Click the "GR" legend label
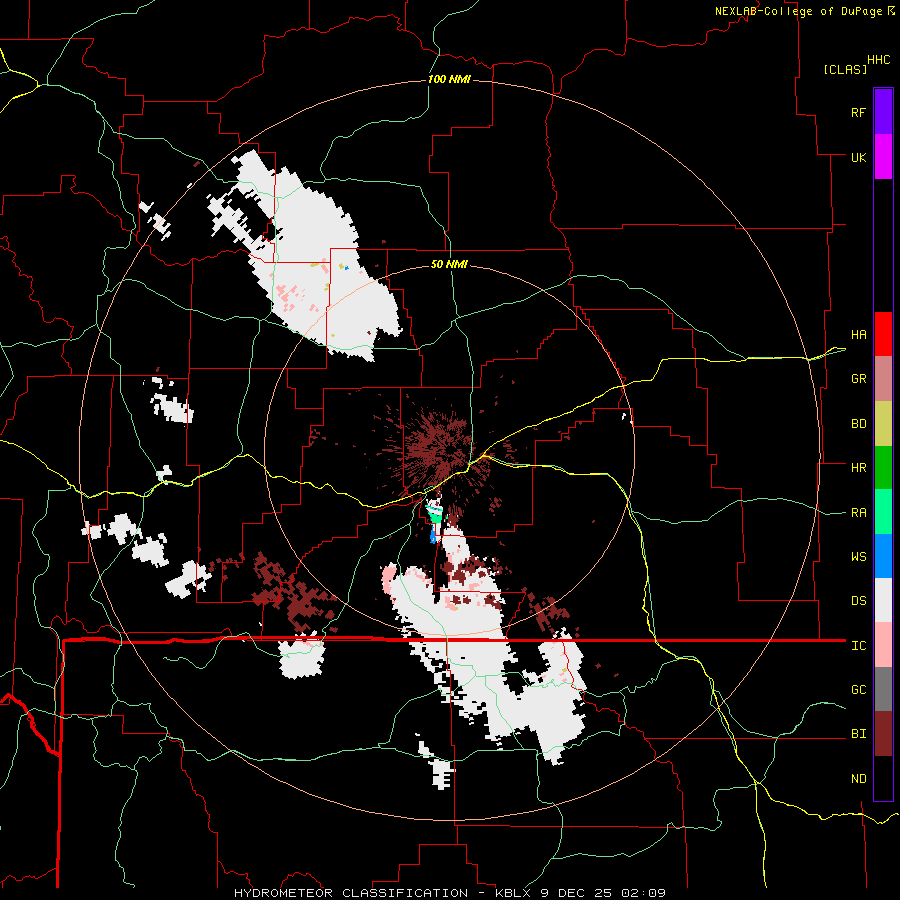Image resolution: width=900 pixels, height=900 pixels. pos(858,379)
